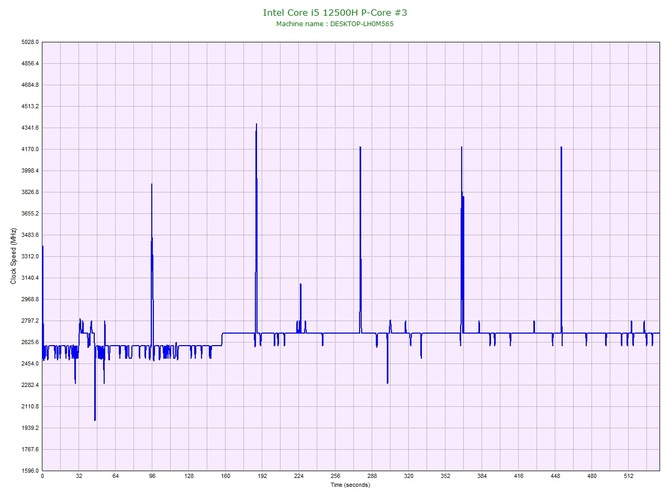This screenshot has width=670, height=502.
Task: Click the 'Clock Speed (MHz)' axis label
Action: click(x=13, y=256)
